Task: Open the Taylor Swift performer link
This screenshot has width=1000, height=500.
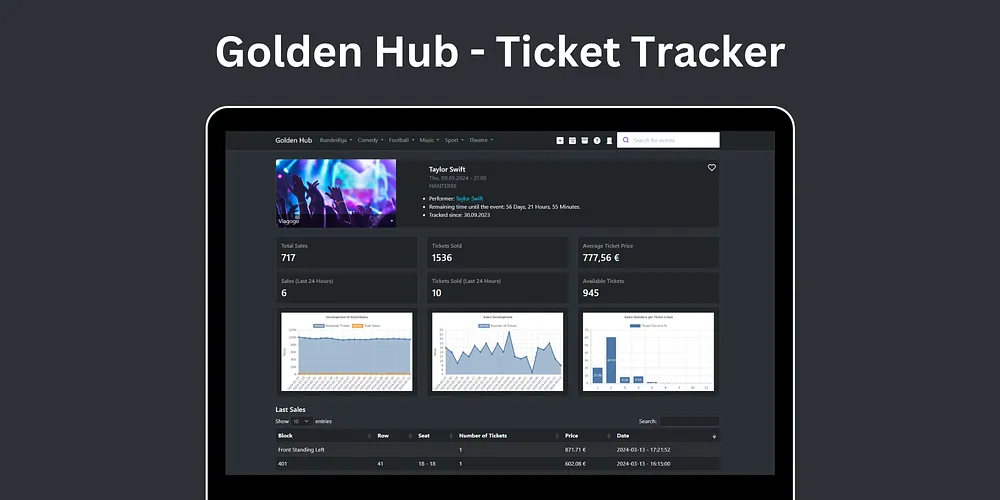Action: point(469,199)
